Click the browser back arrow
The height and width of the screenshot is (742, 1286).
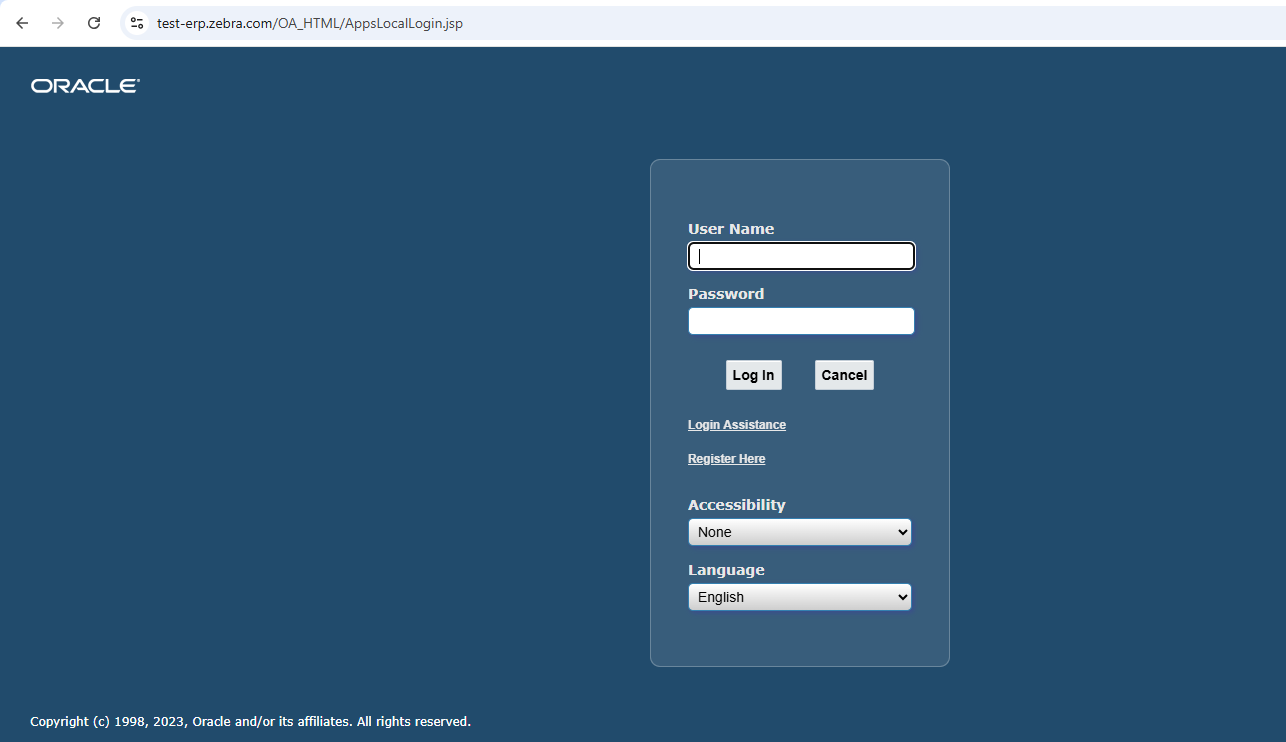coord(22,23)
